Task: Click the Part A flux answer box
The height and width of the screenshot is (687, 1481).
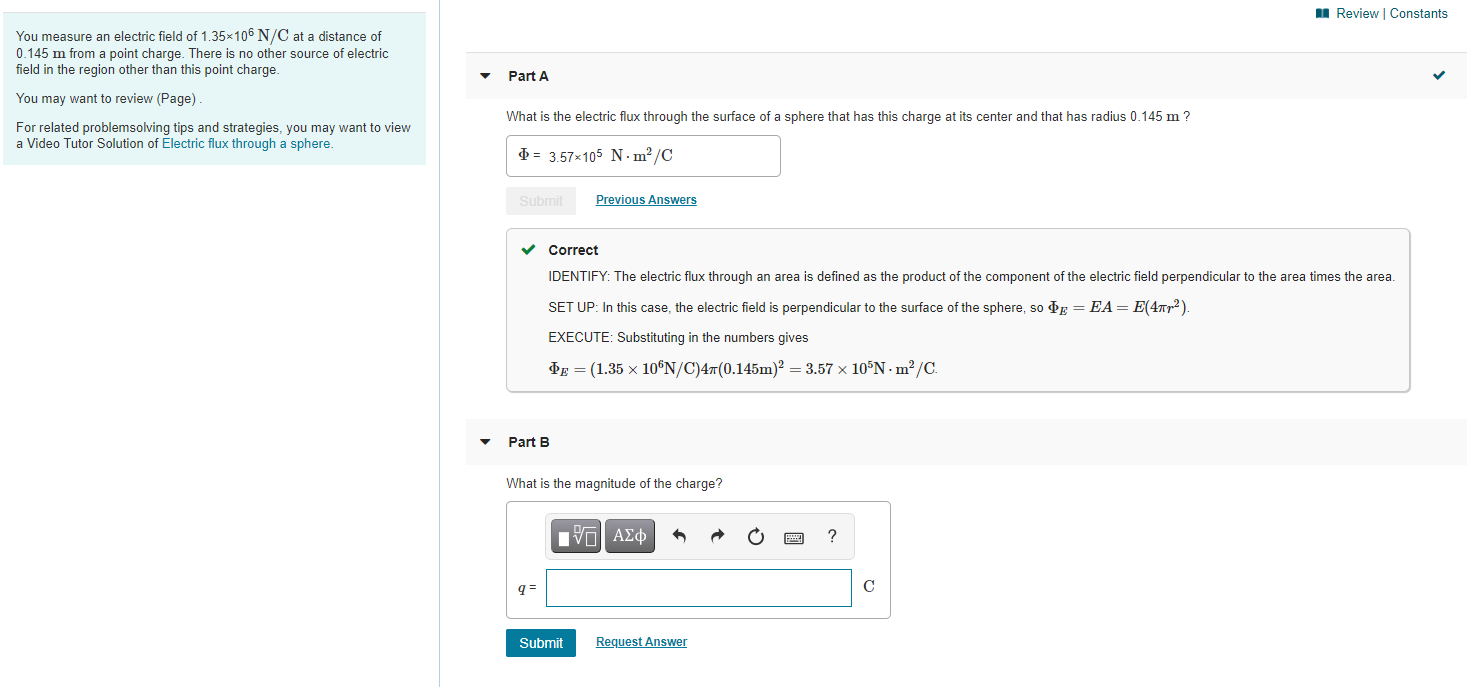Action: click(642, 155)
